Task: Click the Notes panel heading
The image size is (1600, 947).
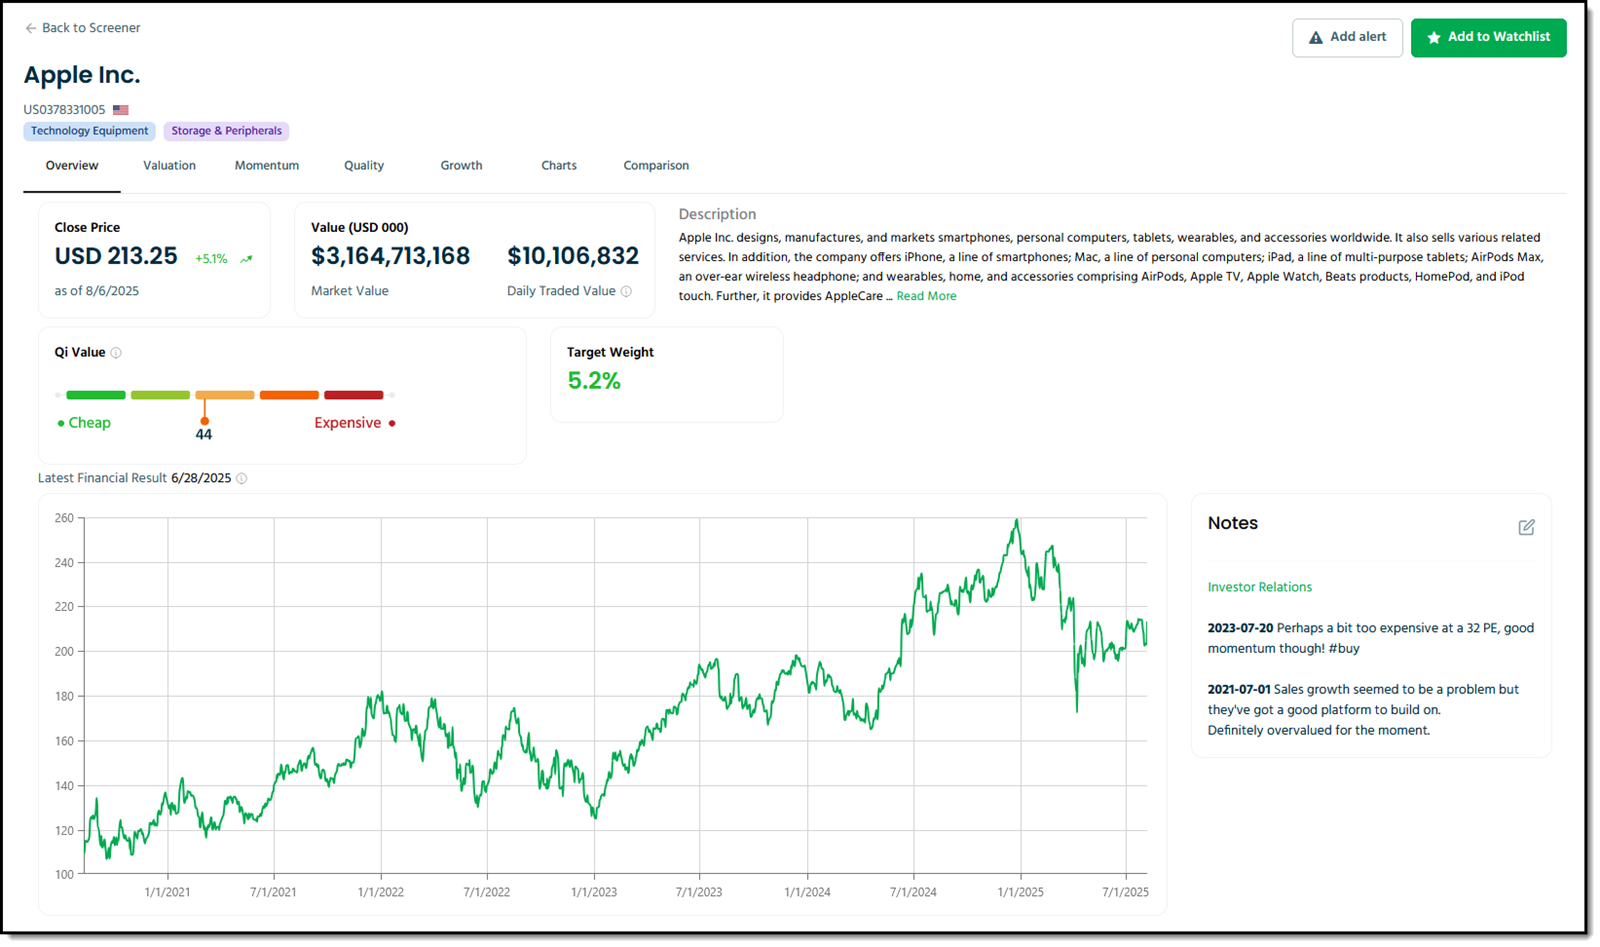Action: point(1232,523)
